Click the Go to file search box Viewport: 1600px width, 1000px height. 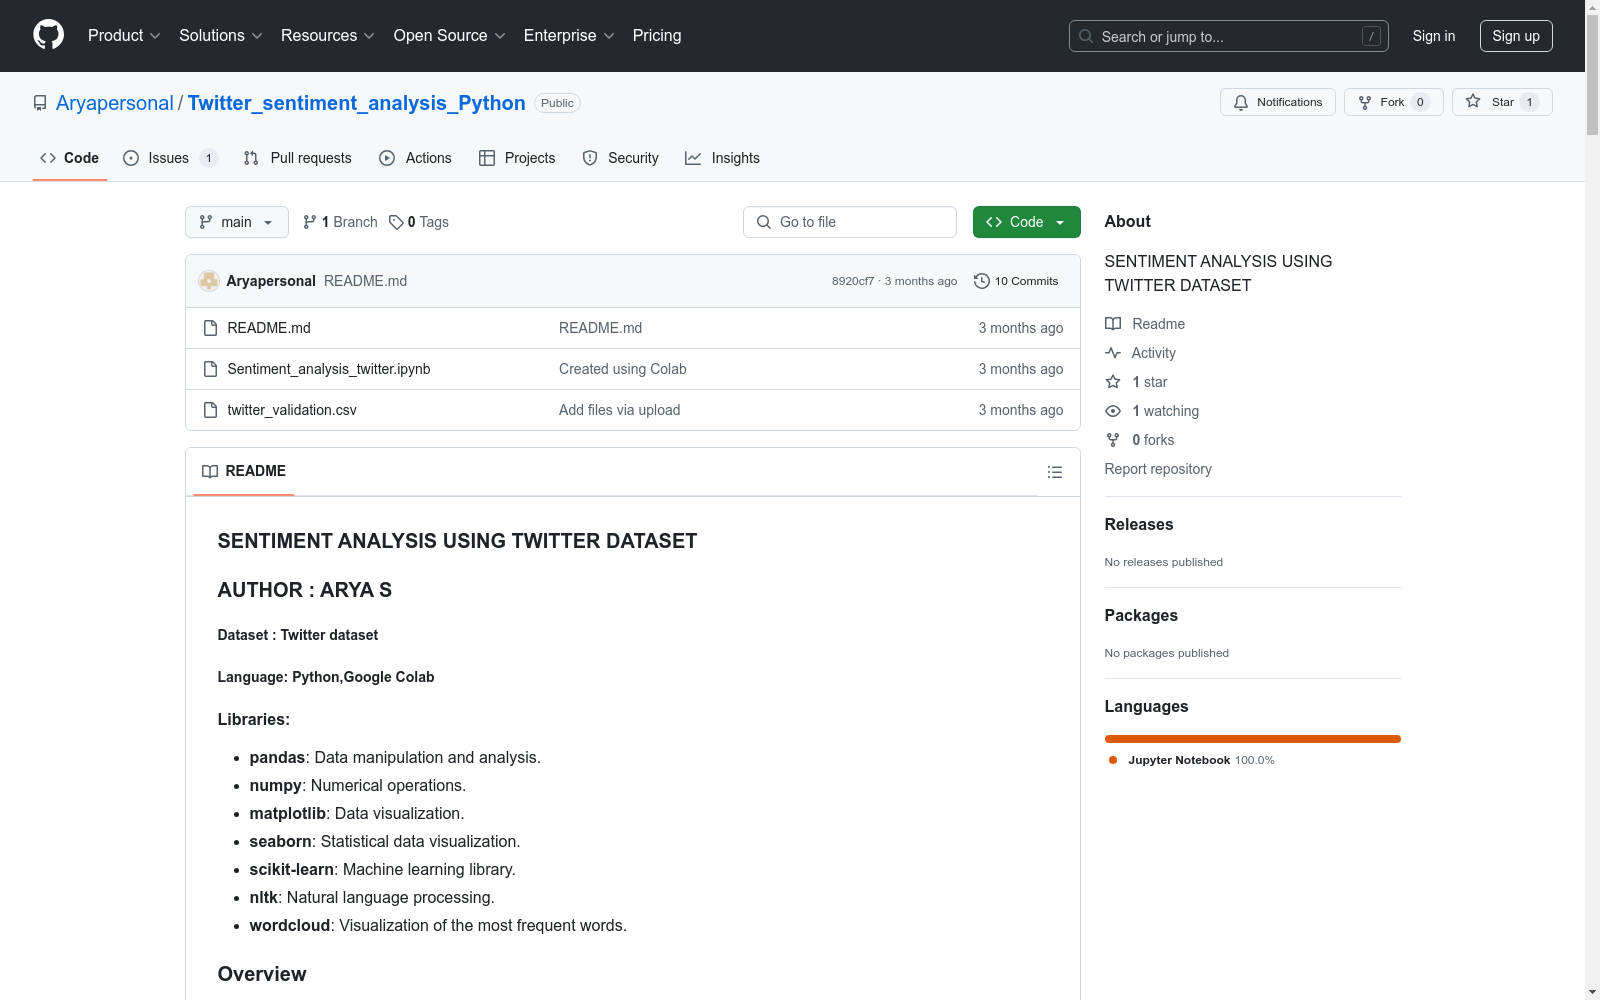[x=850, y=222]
